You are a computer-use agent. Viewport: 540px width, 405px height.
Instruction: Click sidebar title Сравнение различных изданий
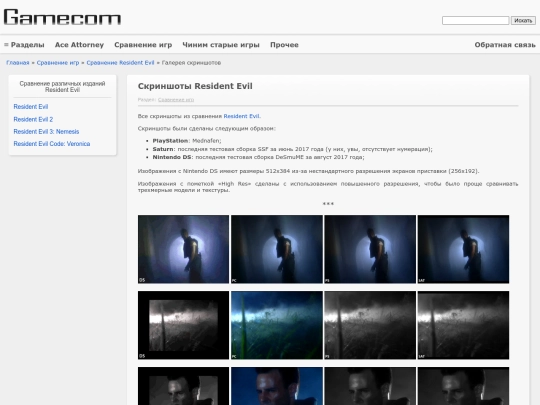[62, 86]
